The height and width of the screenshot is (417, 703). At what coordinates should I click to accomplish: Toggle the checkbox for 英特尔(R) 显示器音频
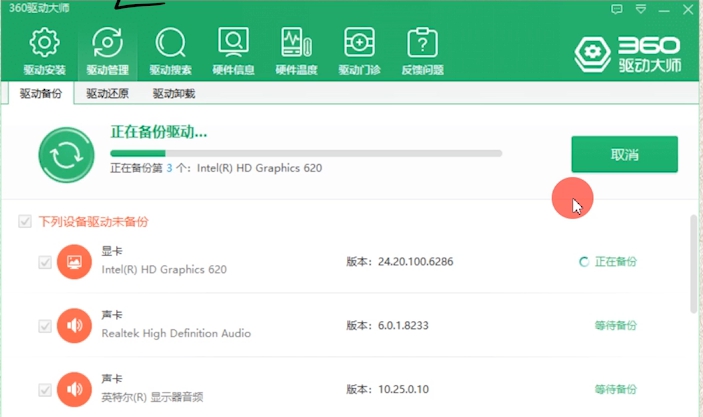tap(45, 390)
